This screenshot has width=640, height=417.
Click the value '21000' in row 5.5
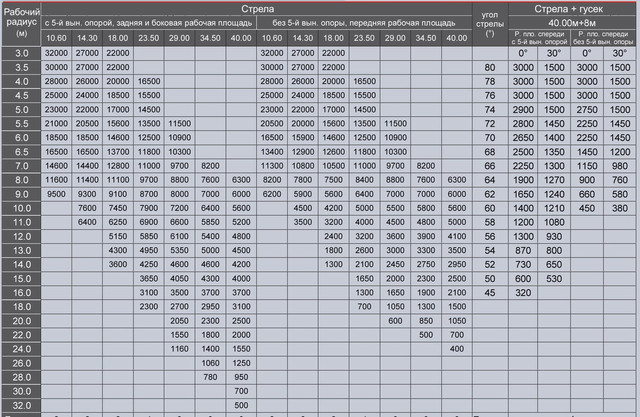[56, 124]
